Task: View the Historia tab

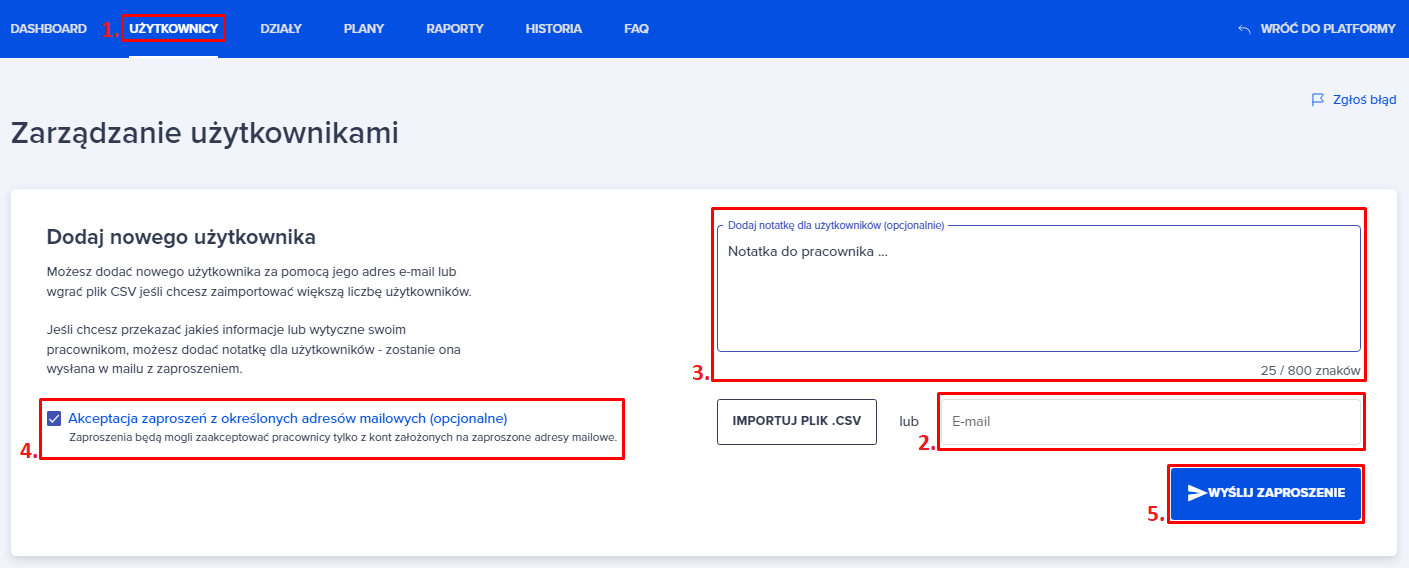Action: [x=553, y=29]
